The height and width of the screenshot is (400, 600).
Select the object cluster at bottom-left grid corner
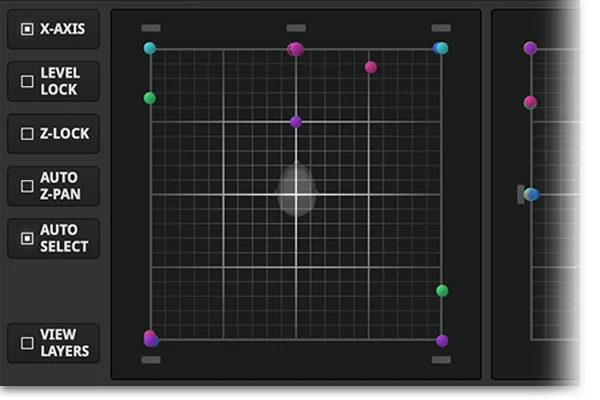tap(151, 339)
